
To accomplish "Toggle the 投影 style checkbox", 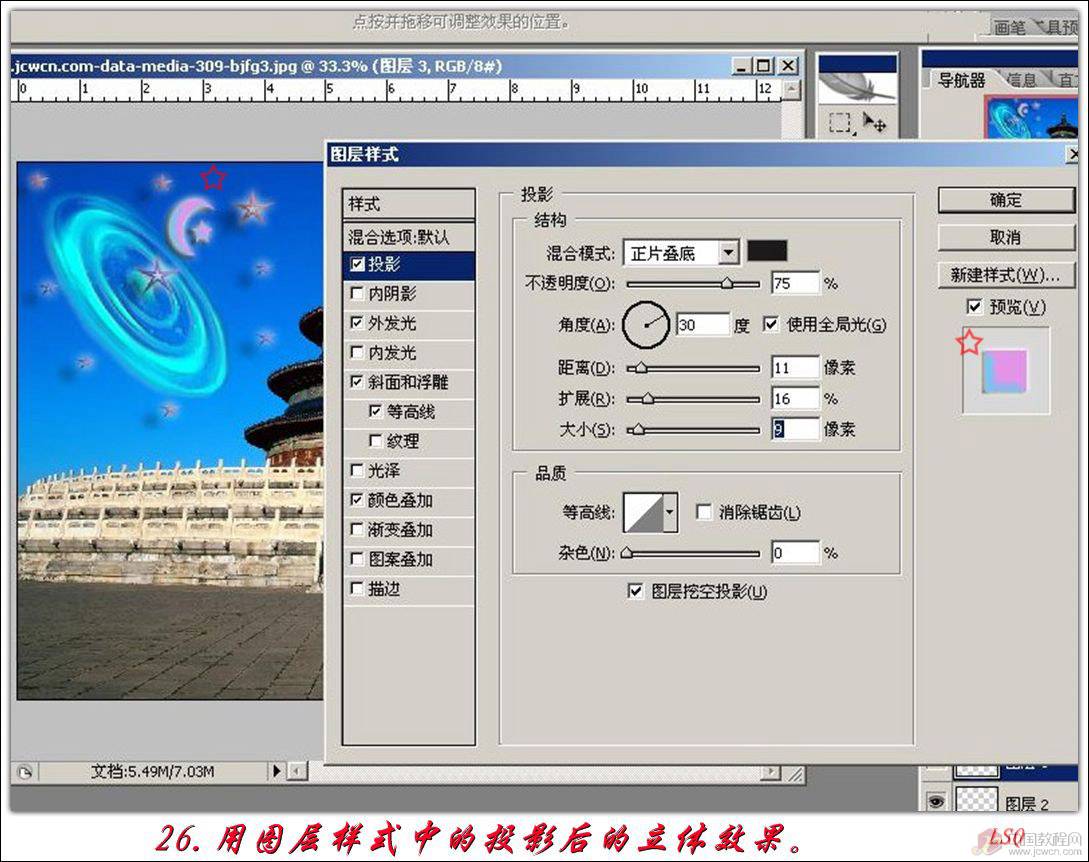I will [x=358, y=264].
